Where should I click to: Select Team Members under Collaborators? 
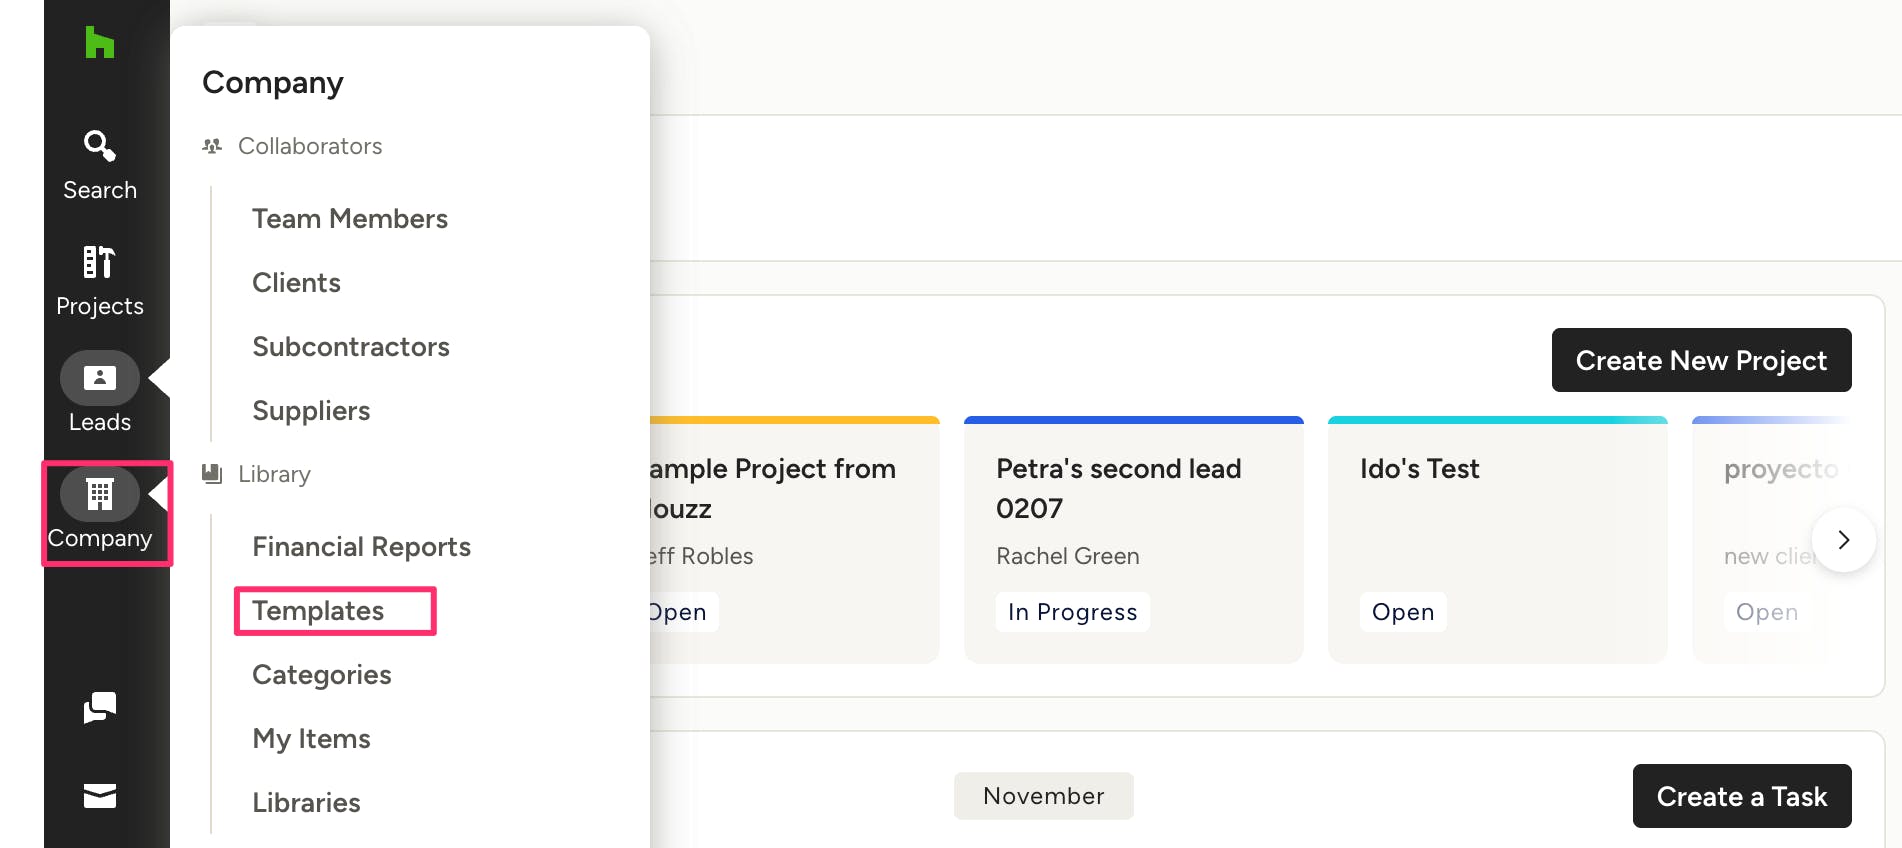pos(350,218)
